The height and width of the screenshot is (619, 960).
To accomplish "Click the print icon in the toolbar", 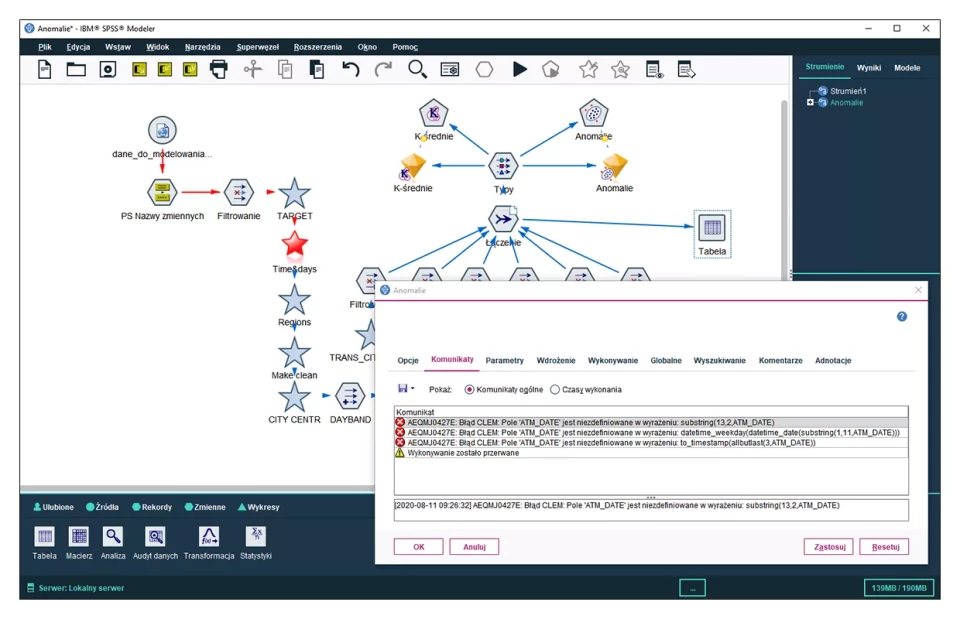I will (x=219, y=69).
